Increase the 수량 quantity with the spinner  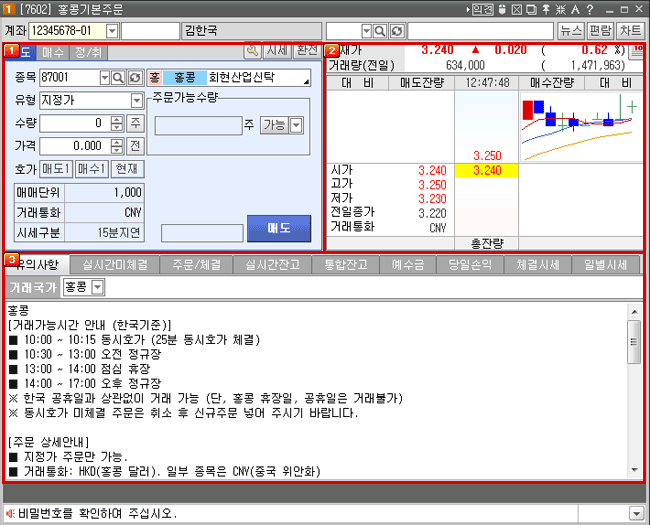[x=117, y=119]
